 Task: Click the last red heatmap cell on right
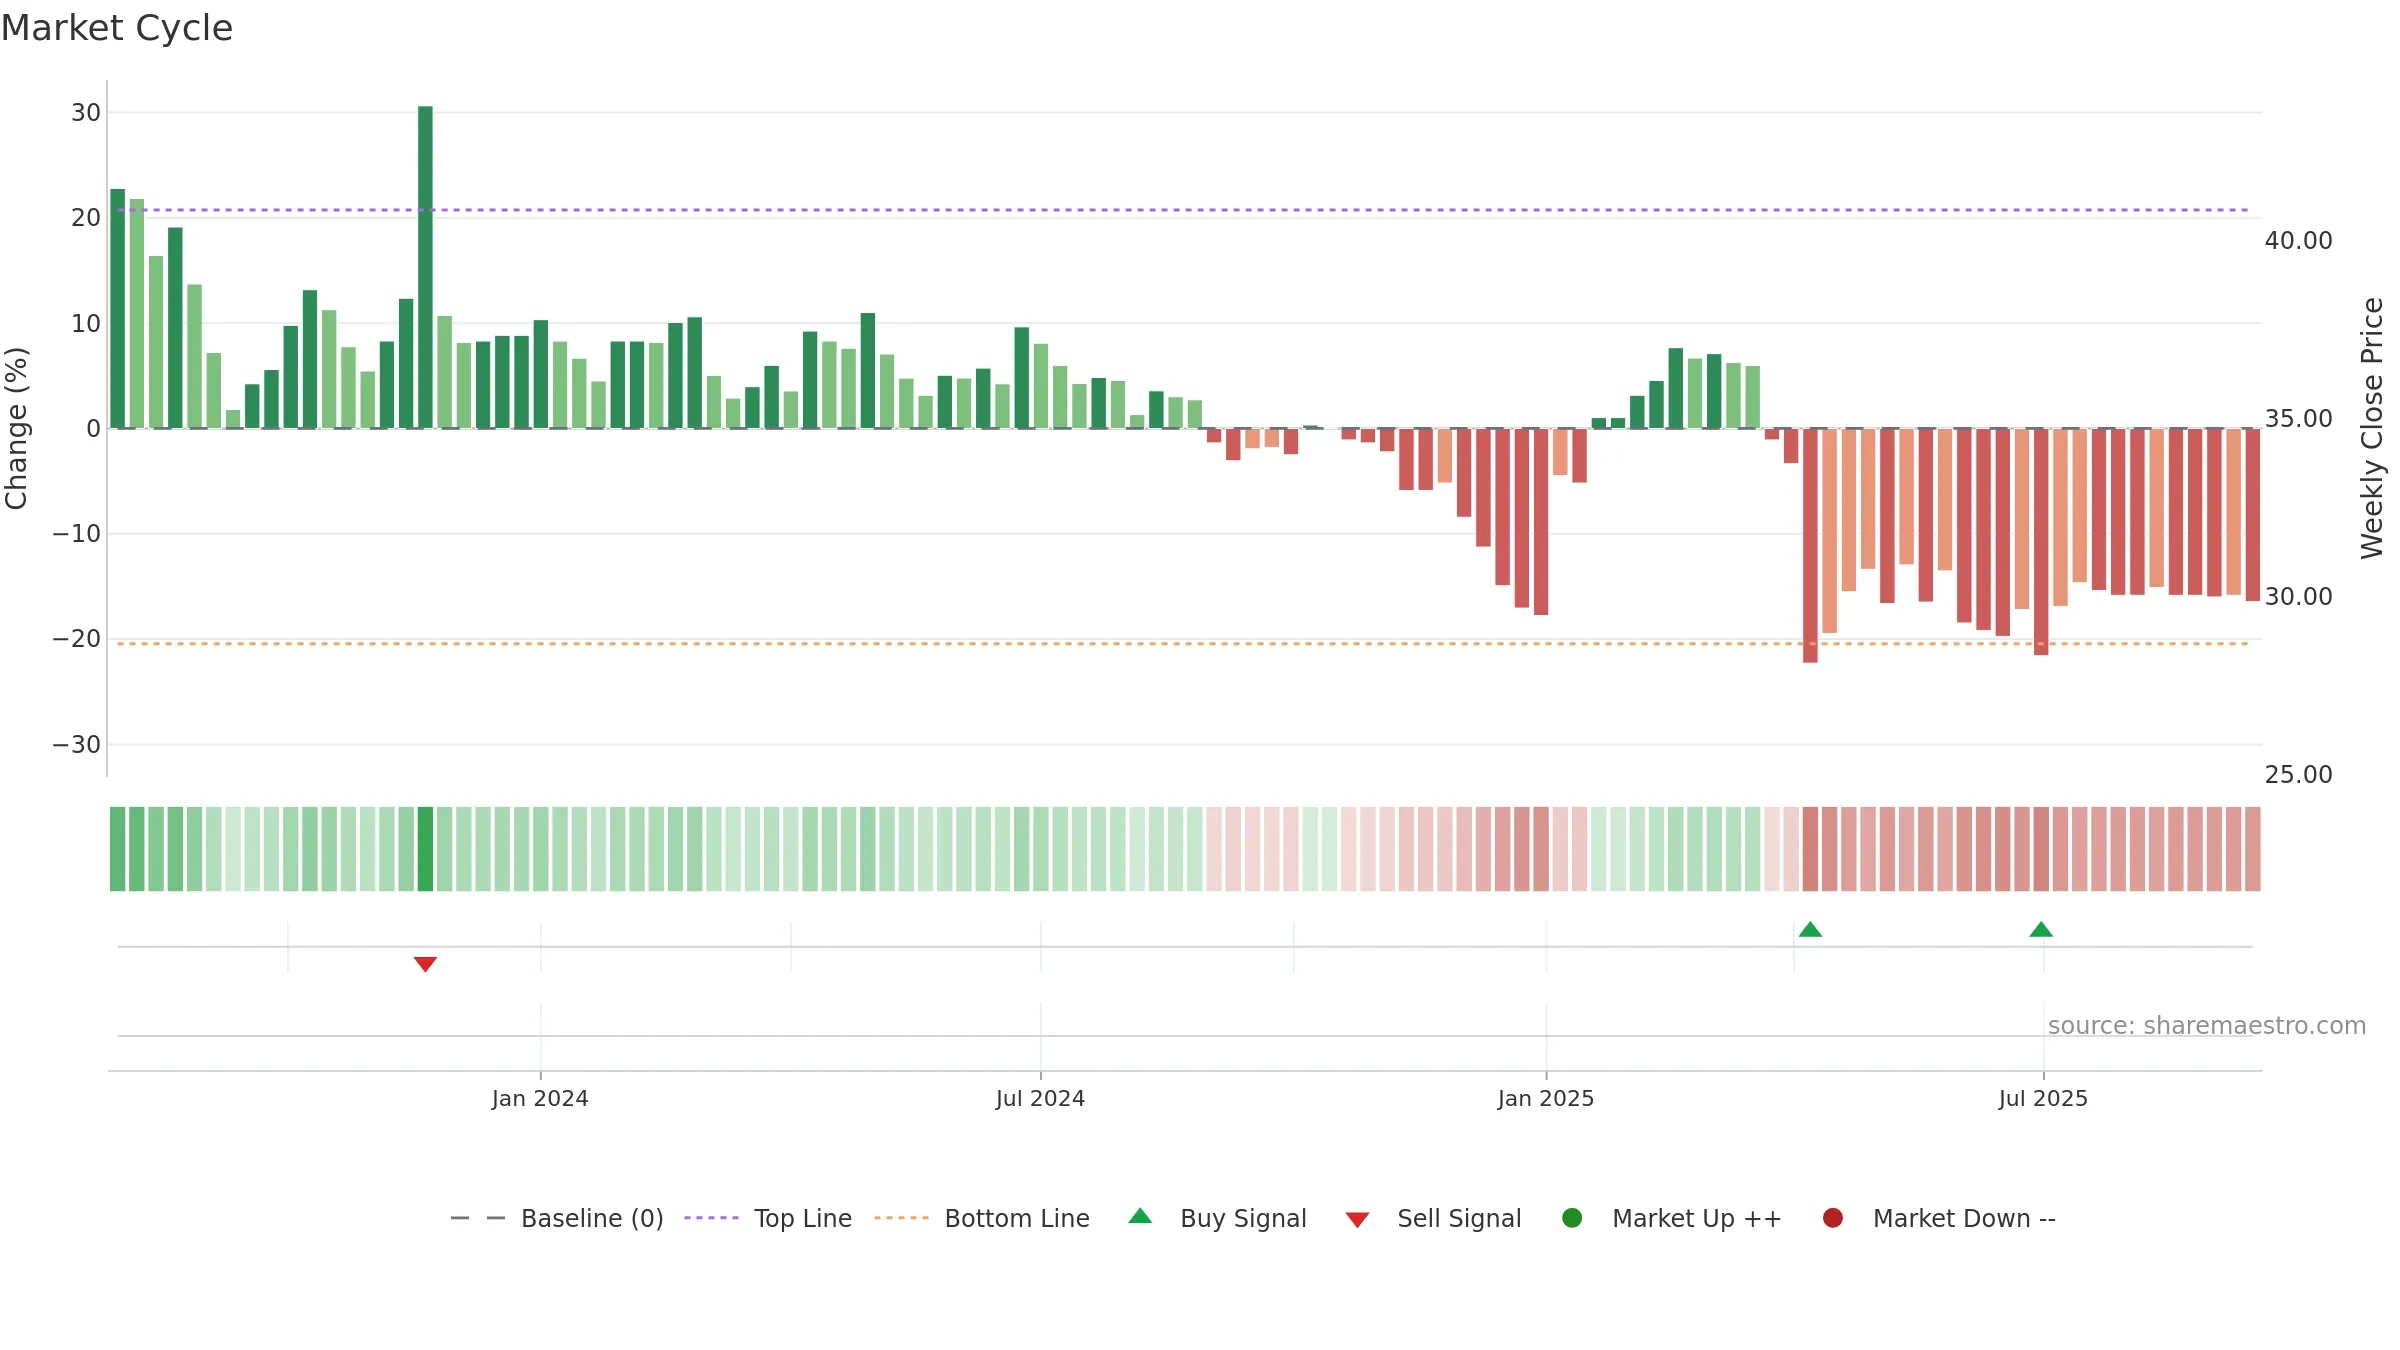point(2252,849)
